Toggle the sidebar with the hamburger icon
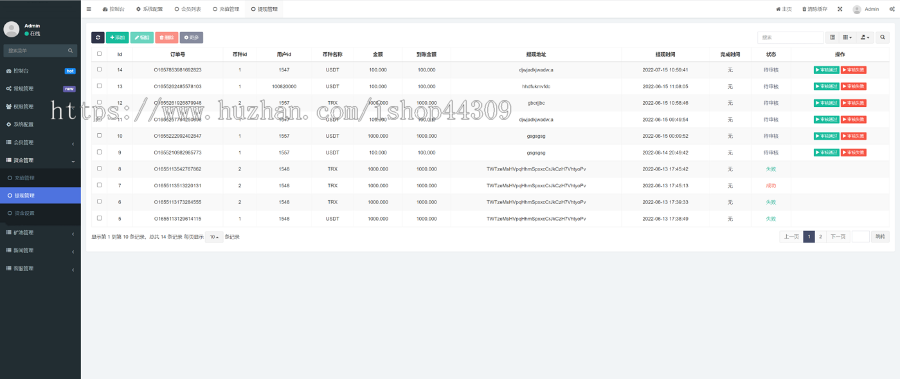 coord(88,9)
